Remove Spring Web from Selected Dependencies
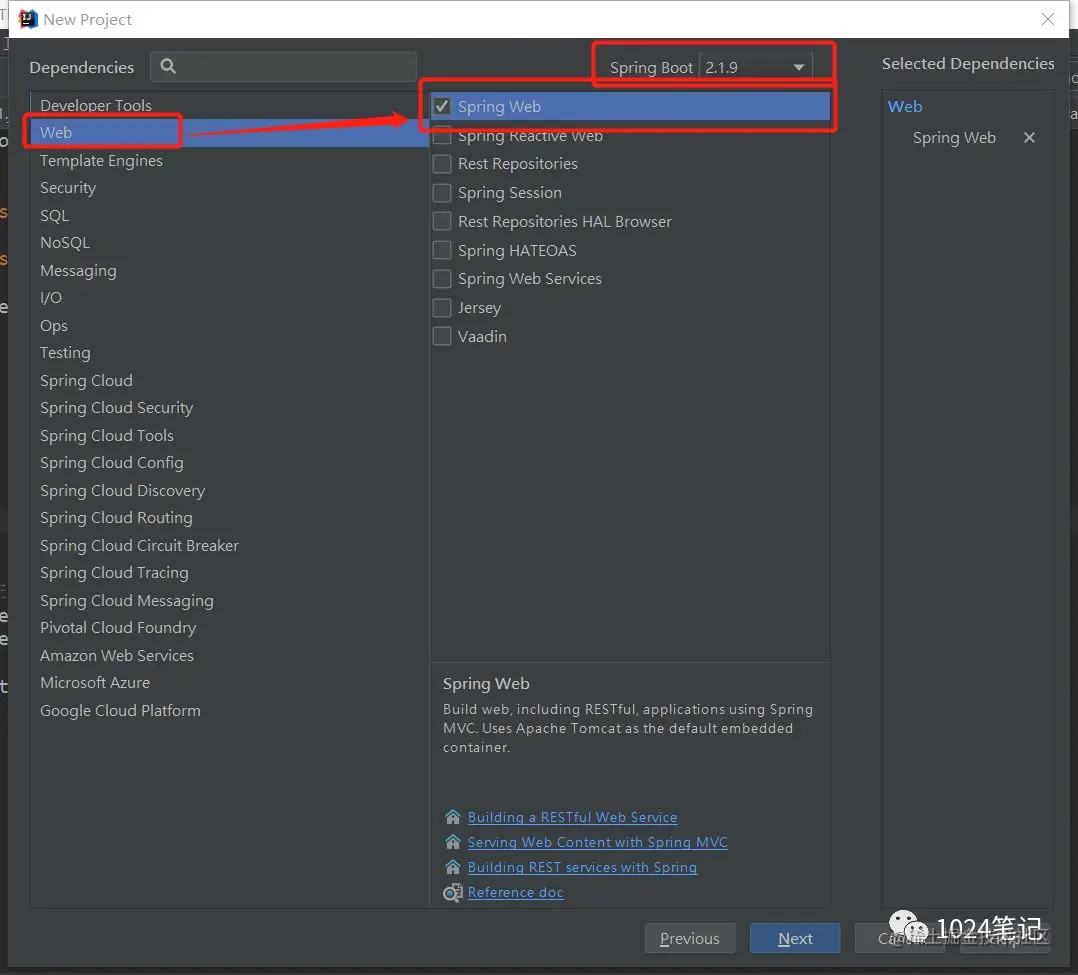Screen dimensions: 1078x975 point(1028,138)
